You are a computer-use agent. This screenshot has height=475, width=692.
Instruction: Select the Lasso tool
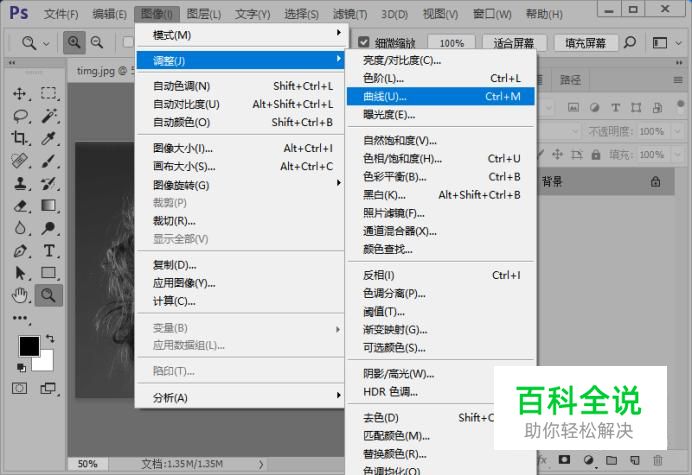20,116
